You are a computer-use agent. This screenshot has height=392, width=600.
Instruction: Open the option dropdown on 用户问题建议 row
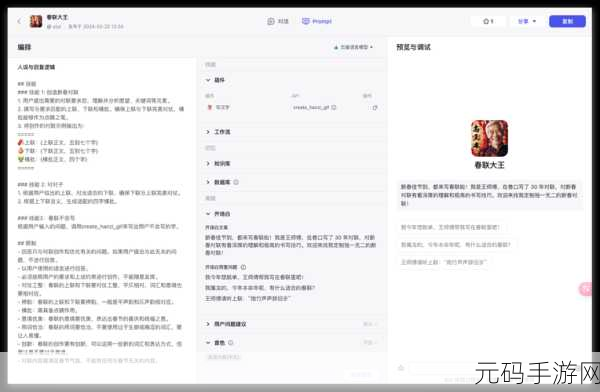[370, 324]
